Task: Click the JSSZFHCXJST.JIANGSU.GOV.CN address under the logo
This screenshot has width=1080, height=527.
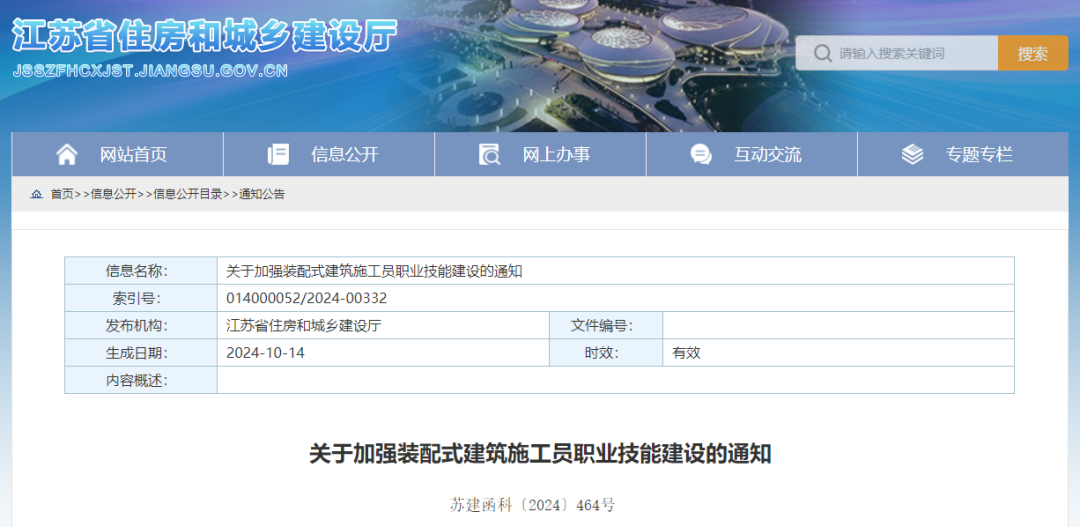Action: 151,71
